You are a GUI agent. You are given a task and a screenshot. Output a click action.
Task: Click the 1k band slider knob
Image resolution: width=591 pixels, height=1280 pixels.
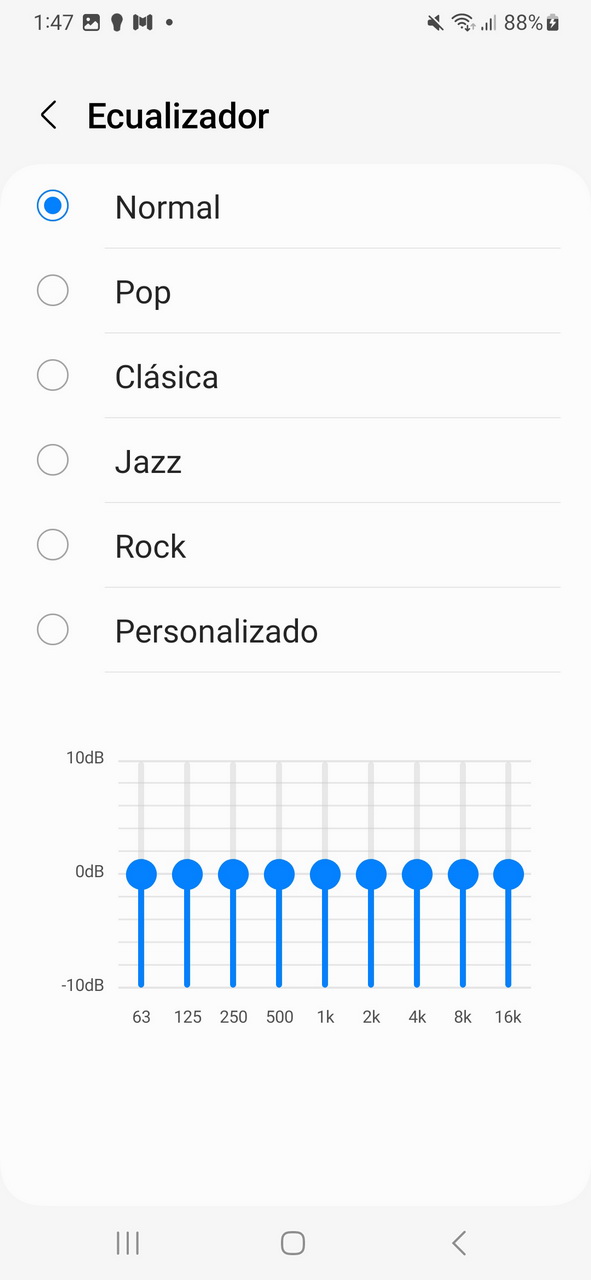click(x=325, y=874)
